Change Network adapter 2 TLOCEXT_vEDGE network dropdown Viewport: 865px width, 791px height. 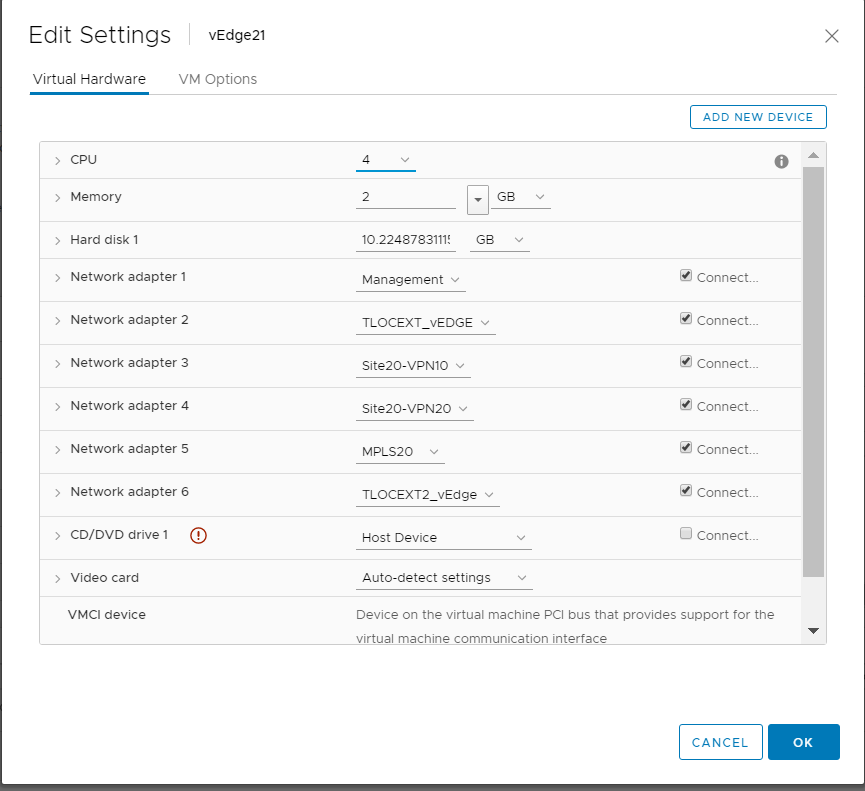(426, 323)
